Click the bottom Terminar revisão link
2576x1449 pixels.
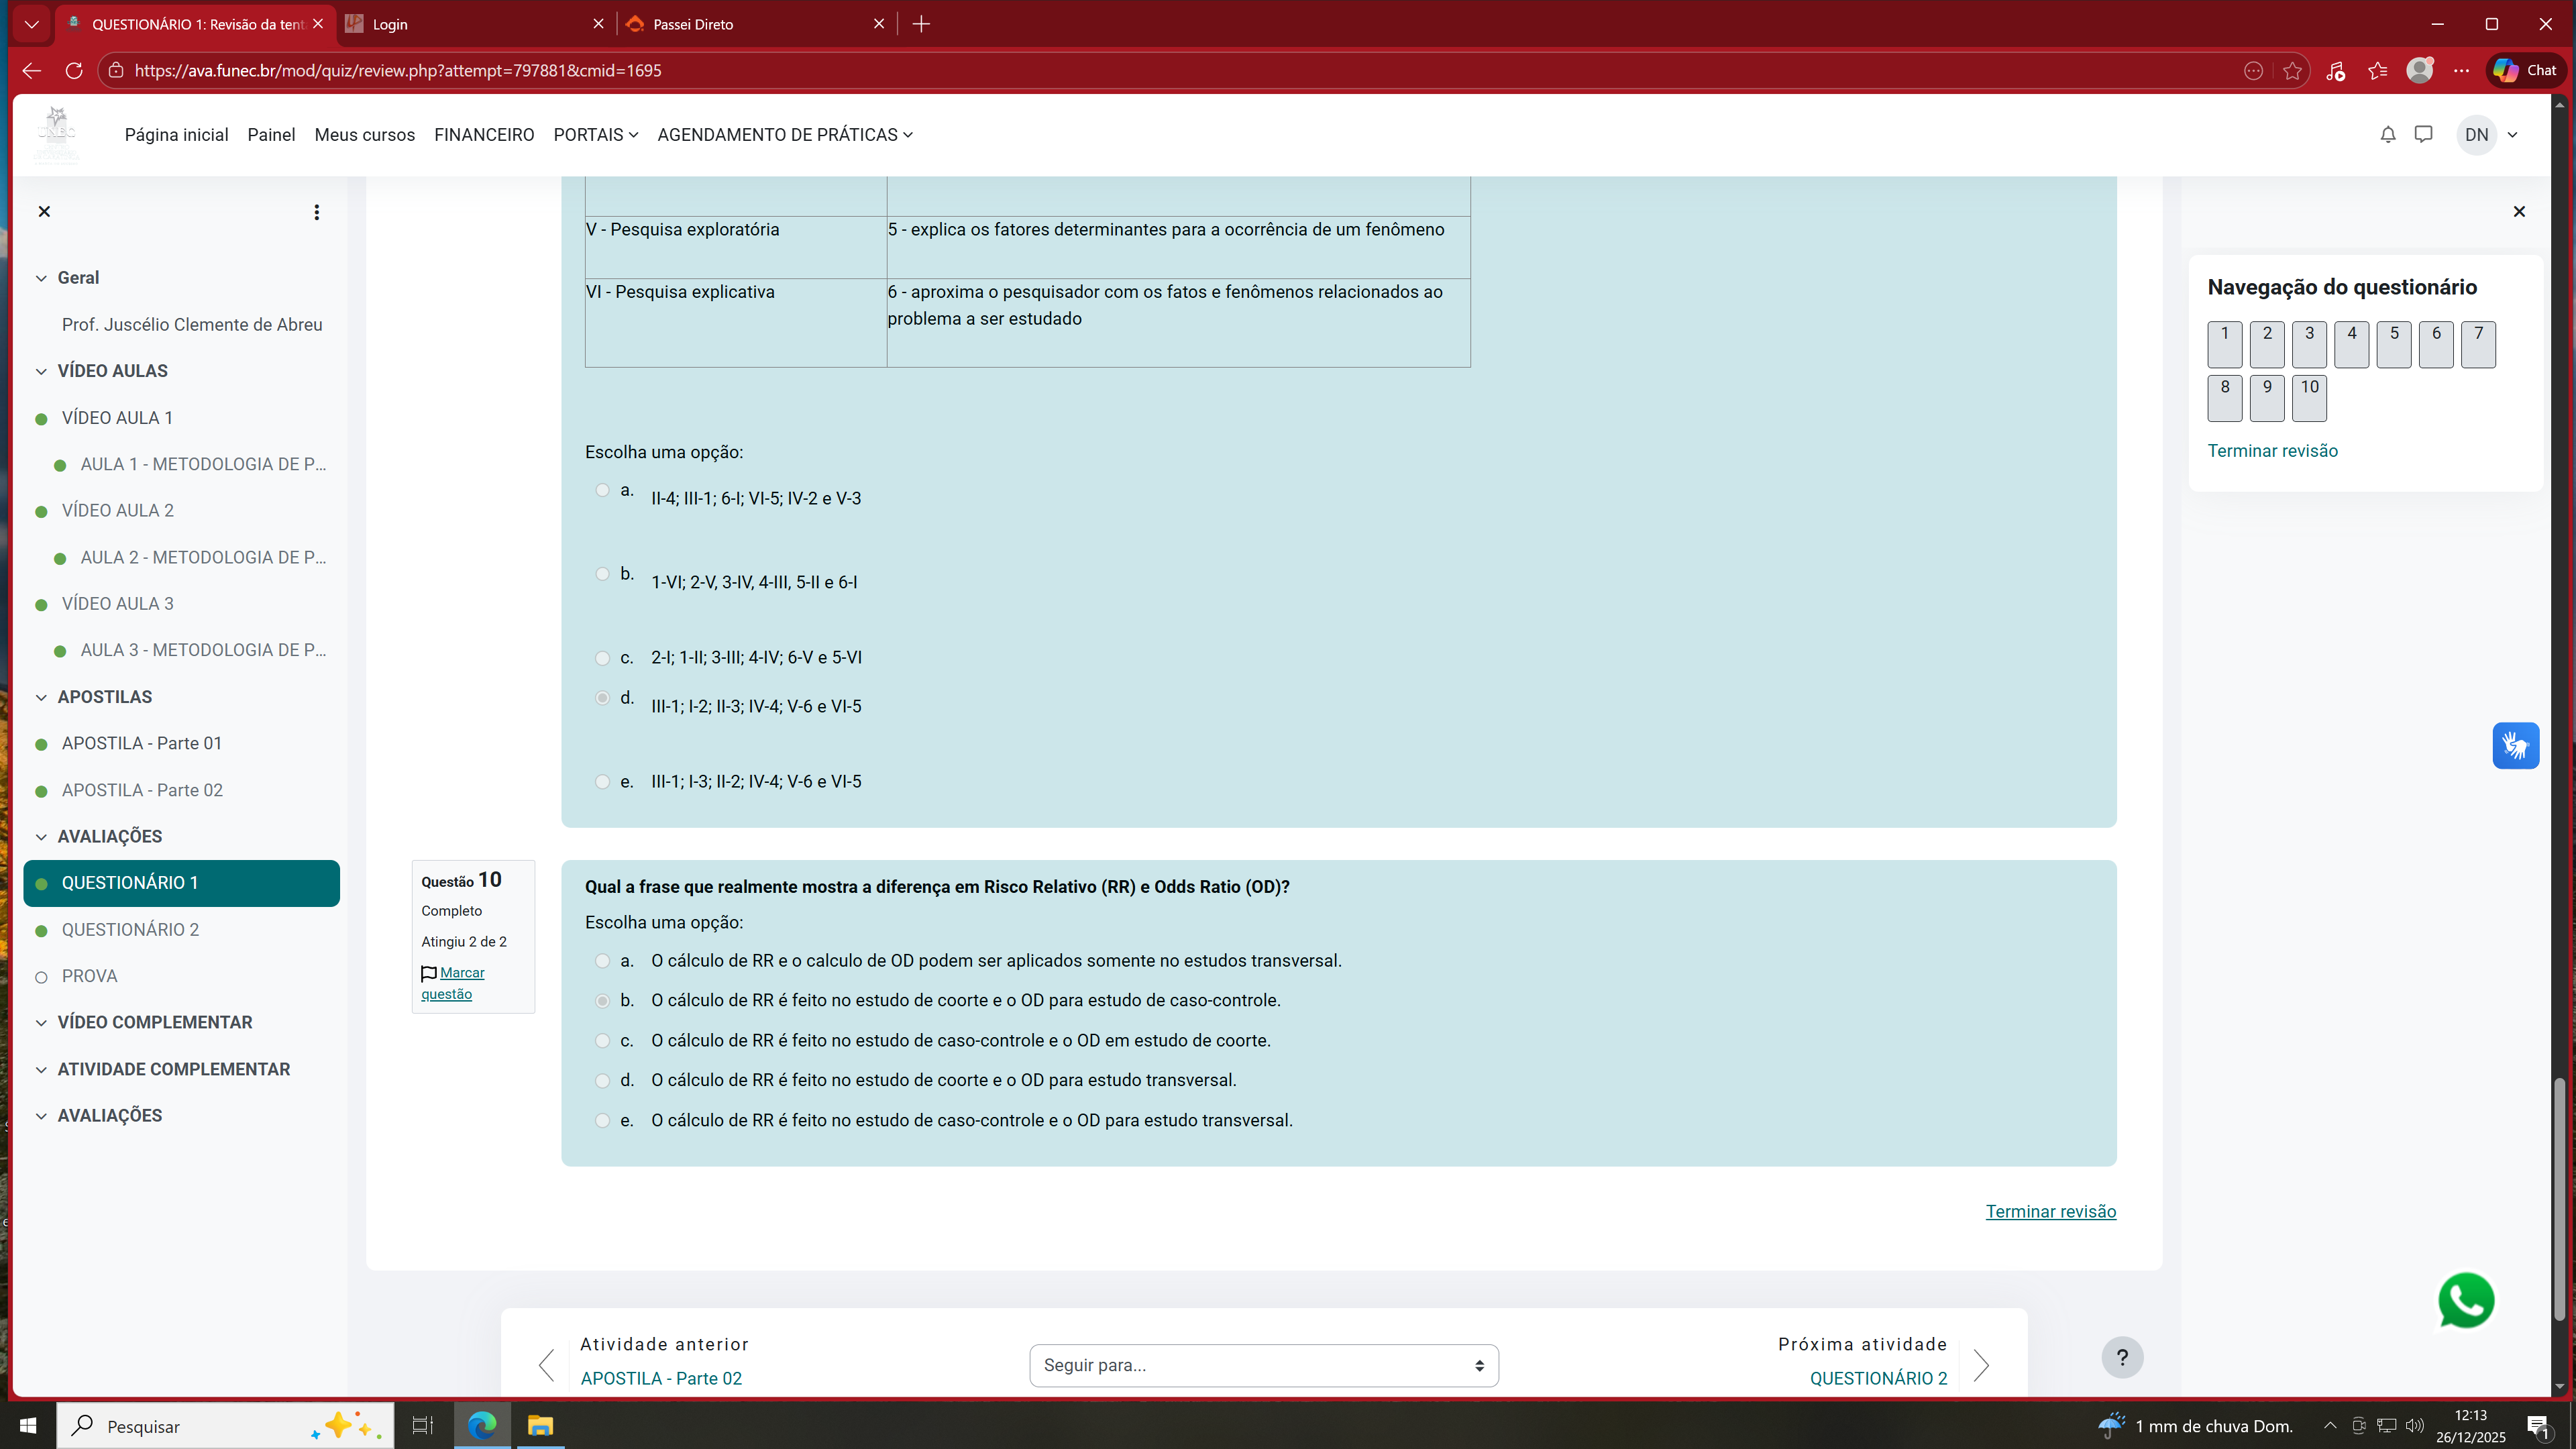pyautogui.click(x=2050, y=1211)
